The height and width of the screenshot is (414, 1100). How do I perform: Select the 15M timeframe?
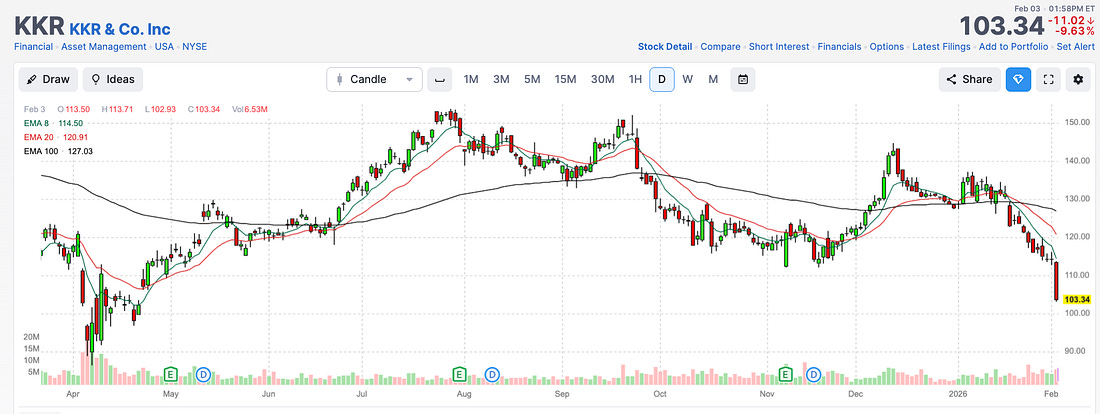pos(565,79)
